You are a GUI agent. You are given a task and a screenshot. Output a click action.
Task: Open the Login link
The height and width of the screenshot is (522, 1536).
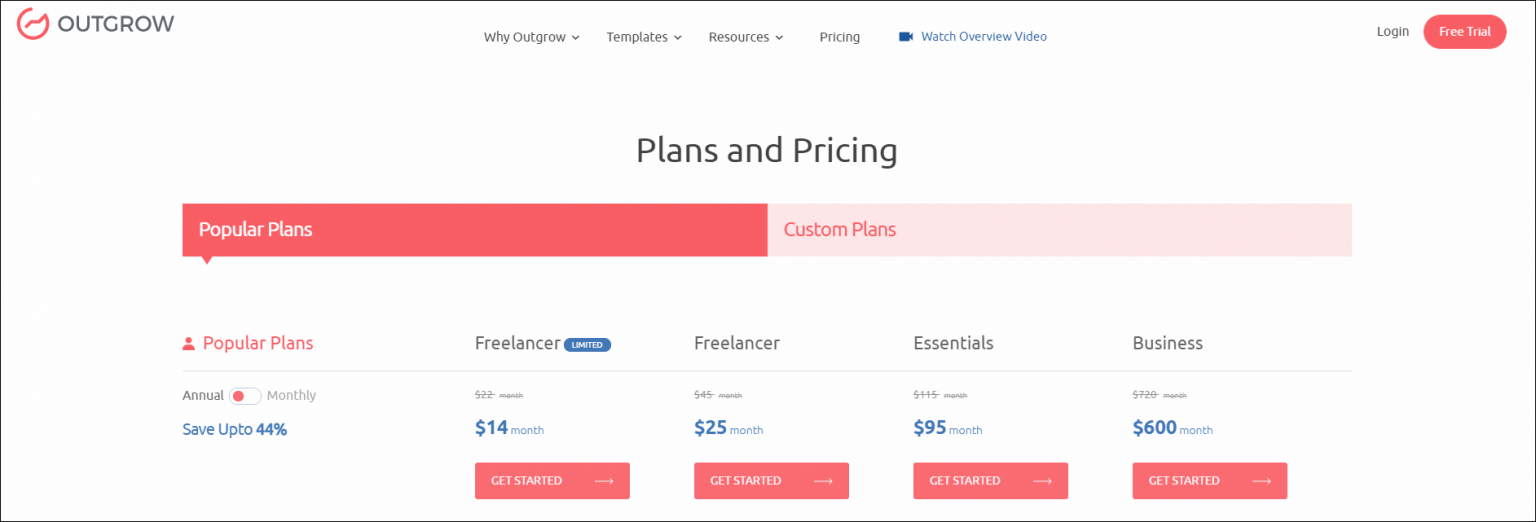click(x=1392, y=32)
